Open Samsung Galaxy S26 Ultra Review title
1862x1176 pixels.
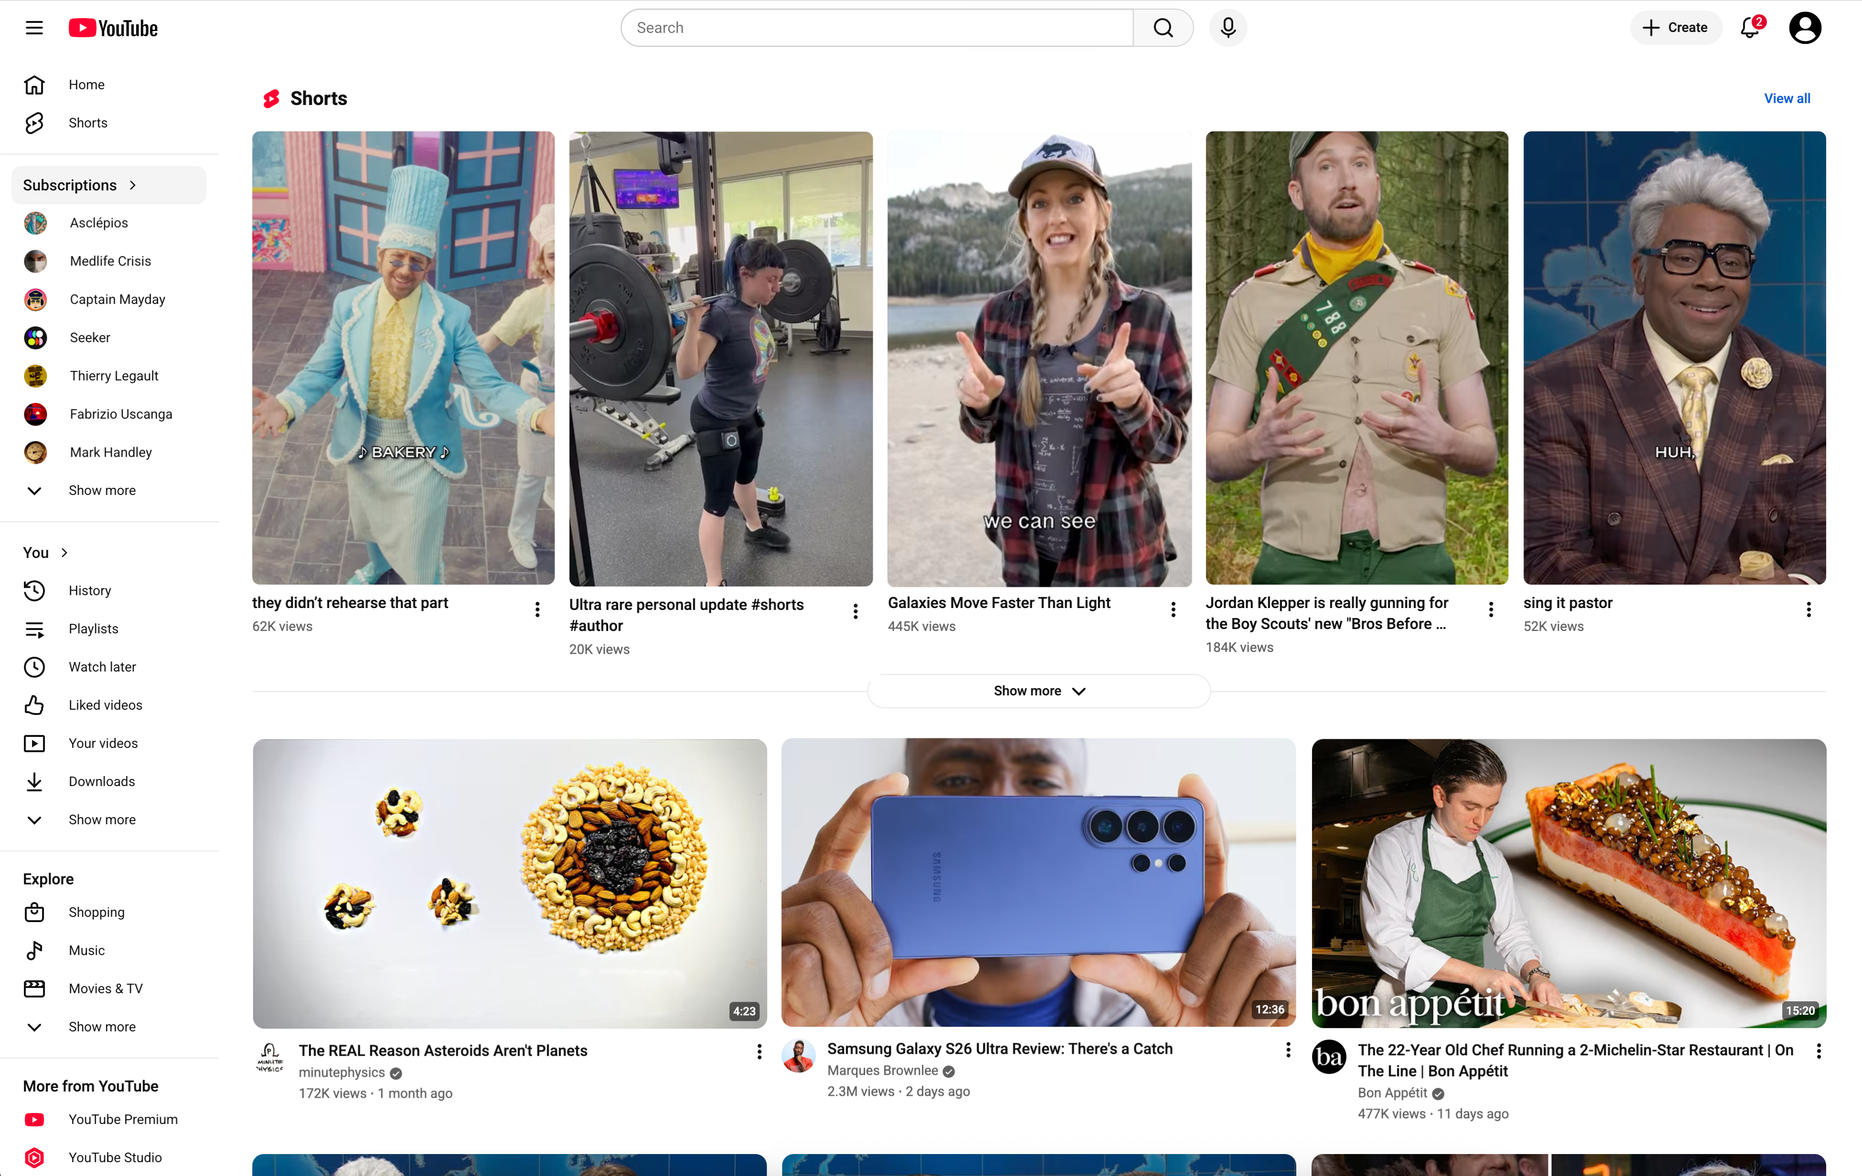tap(1000, 1049)
